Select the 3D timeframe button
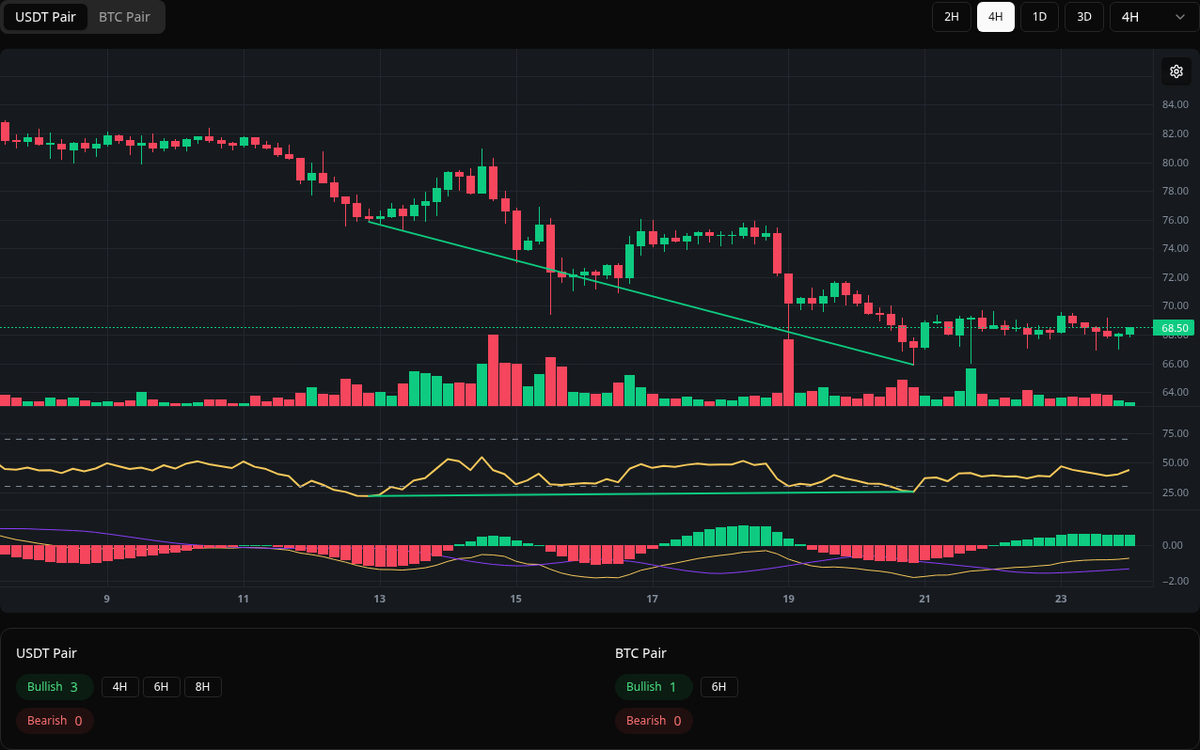1200x750 pixels. click(x=1083, y=17)
